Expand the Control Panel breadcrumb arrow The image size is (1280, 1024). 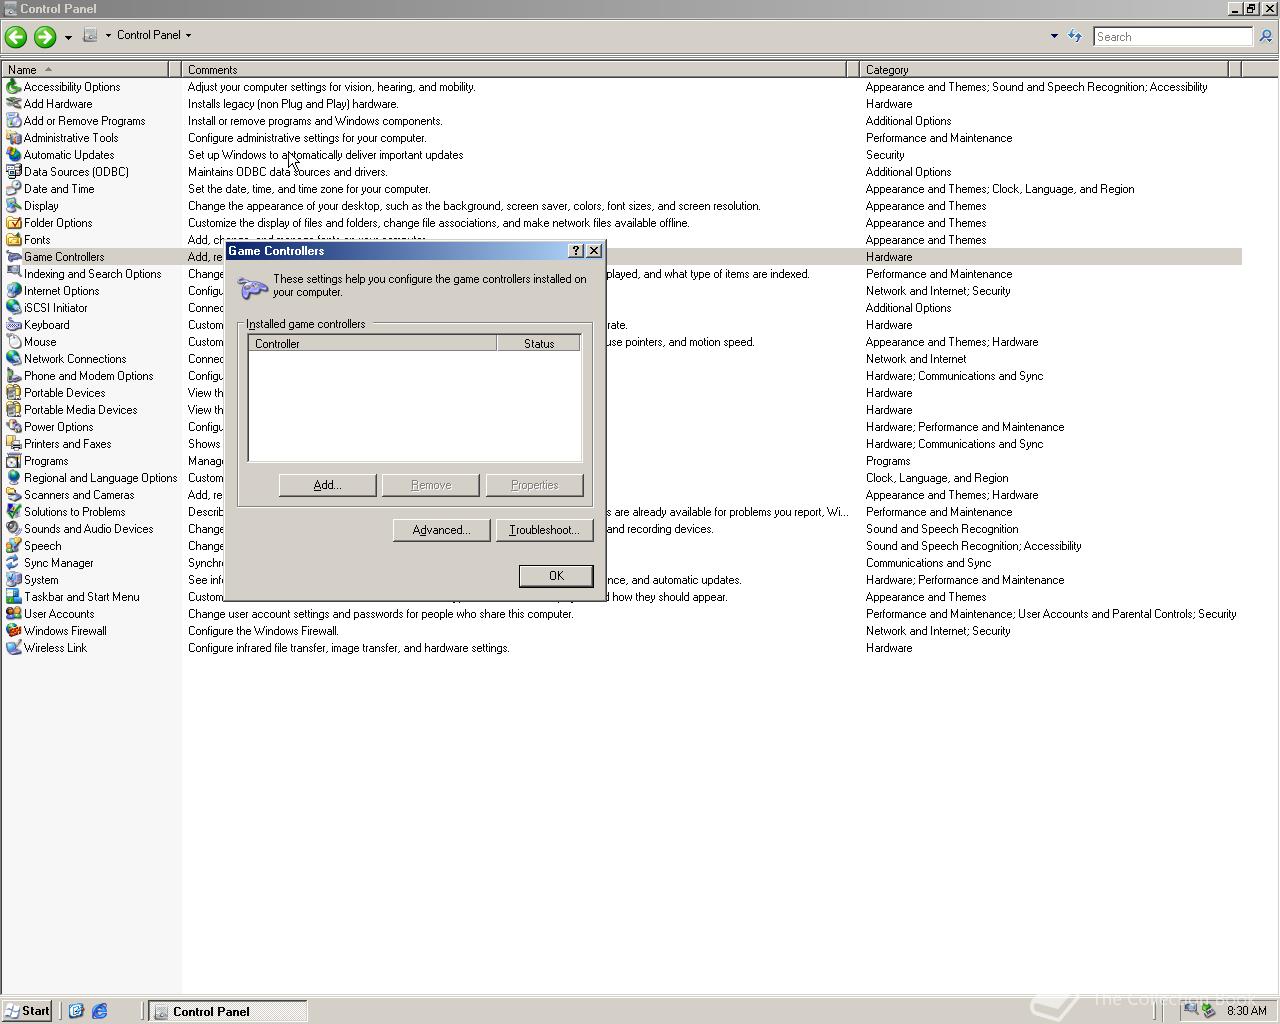[188, 35]
